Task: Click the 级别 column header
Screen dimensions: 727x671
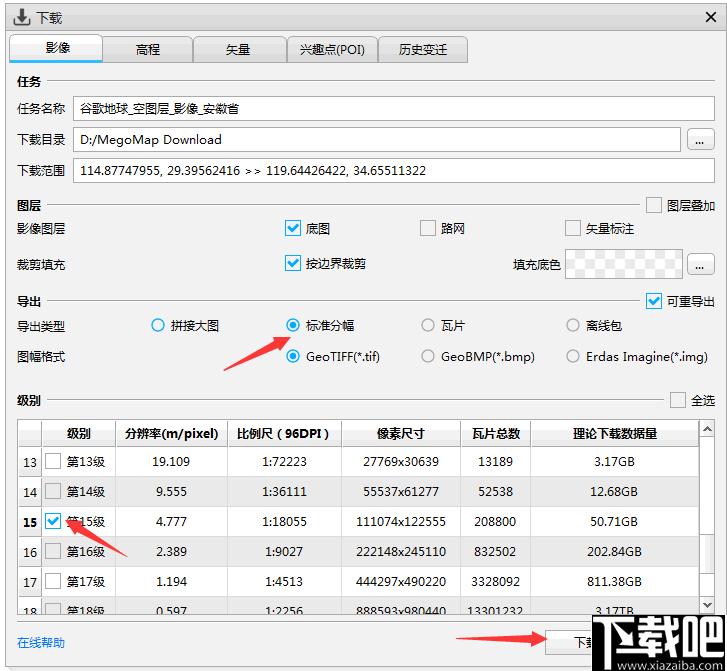Action: point(78,434)
